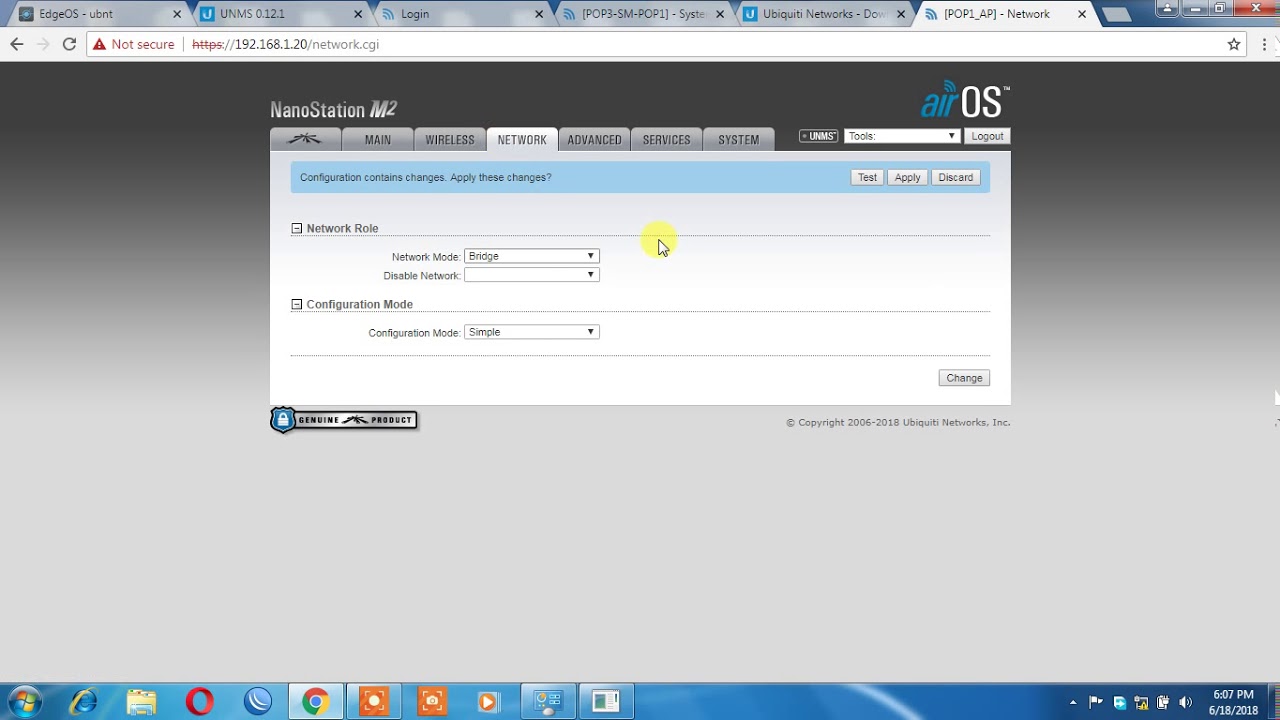
Task: Collapse the Network Role section
Action: tap(296, 228)
